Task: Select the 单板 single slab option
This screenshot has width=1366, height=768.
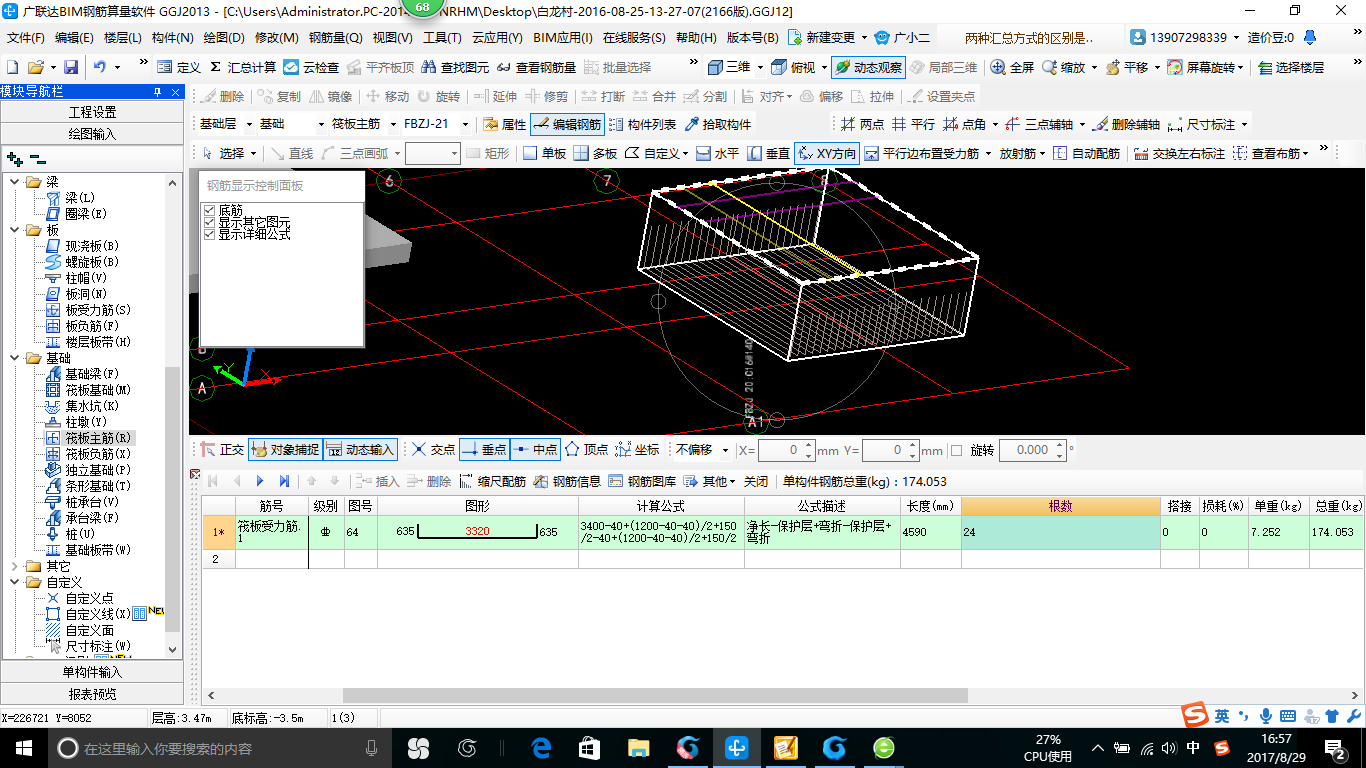Action: 545,153
